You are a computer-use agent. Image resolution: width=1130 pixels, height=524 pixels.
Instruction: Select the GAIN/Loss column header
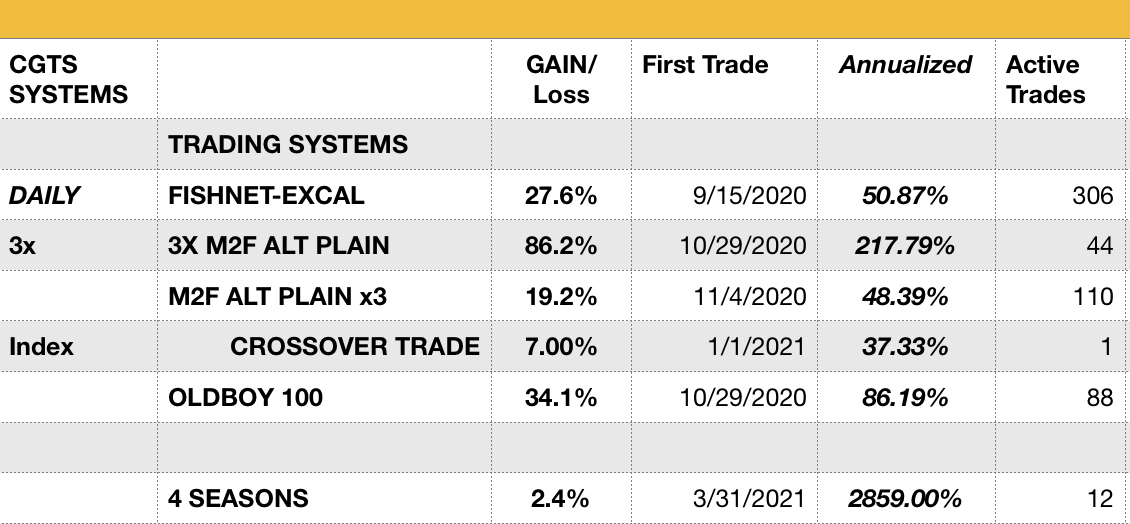561,80
